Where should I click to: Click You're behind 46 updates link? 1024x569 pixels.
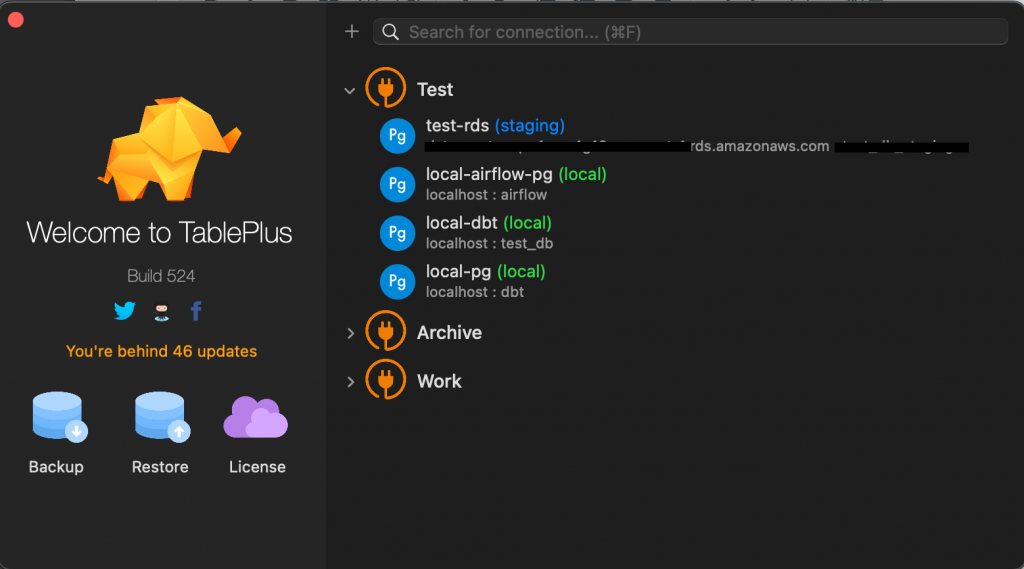161,351
